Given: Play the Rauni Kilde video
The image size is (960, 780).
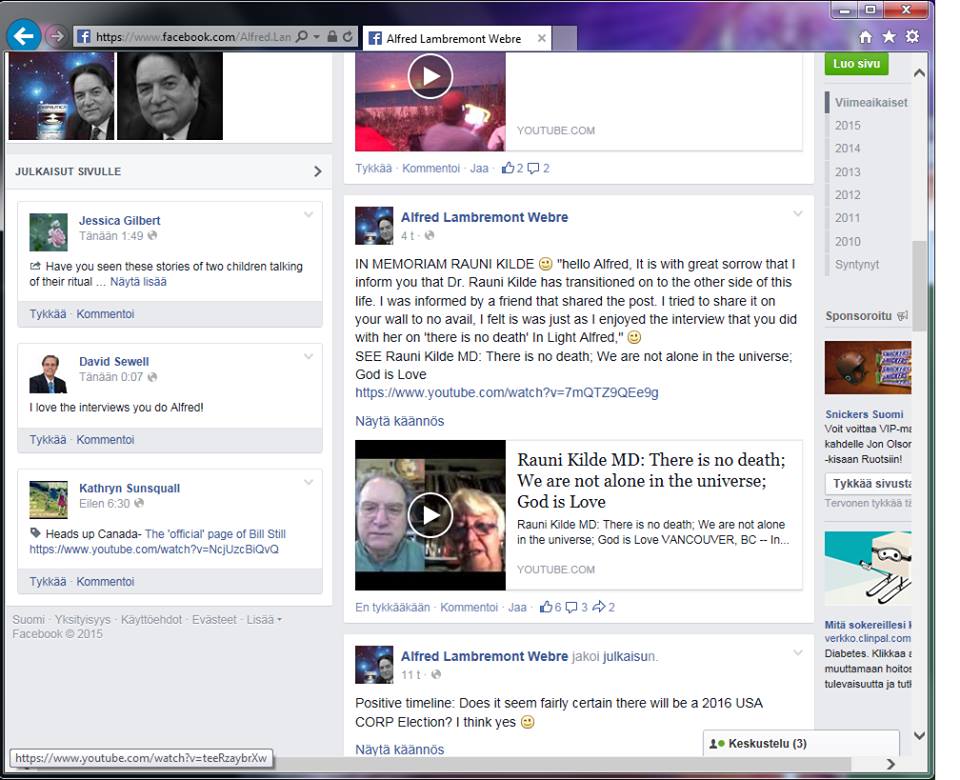Looking at the screenshot, I should tap(430, 516).
